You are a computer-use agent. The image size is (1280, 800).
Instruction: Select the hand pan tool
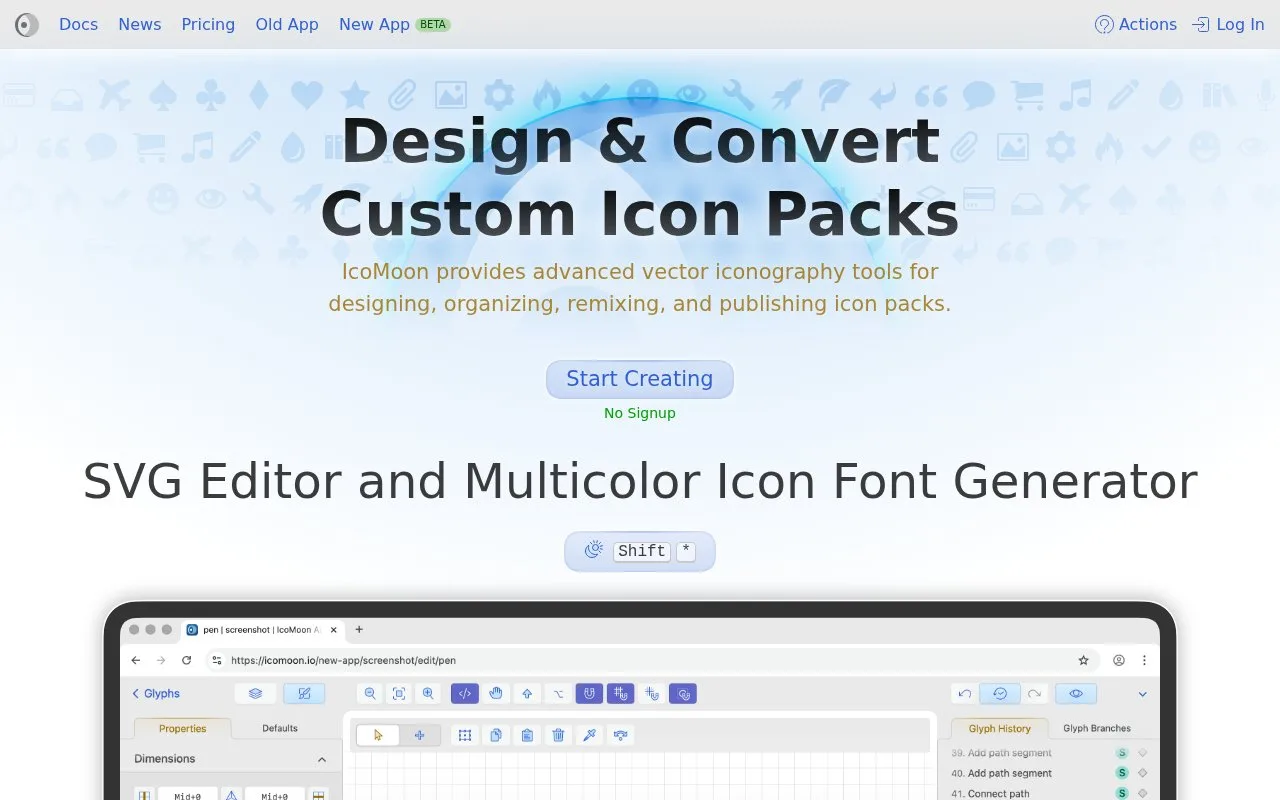(496, 693)
